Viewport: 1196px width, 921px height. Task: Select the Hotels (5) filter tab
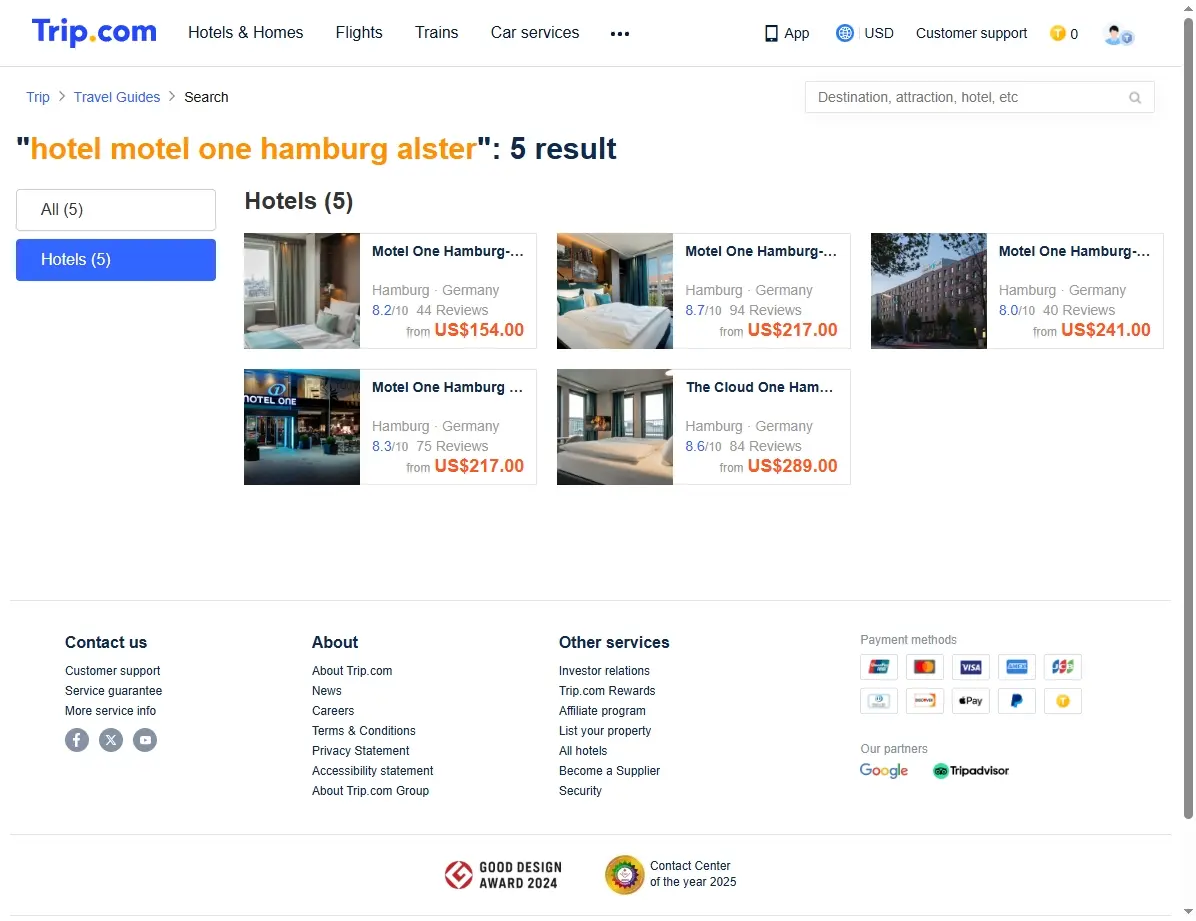pos(116,260)
